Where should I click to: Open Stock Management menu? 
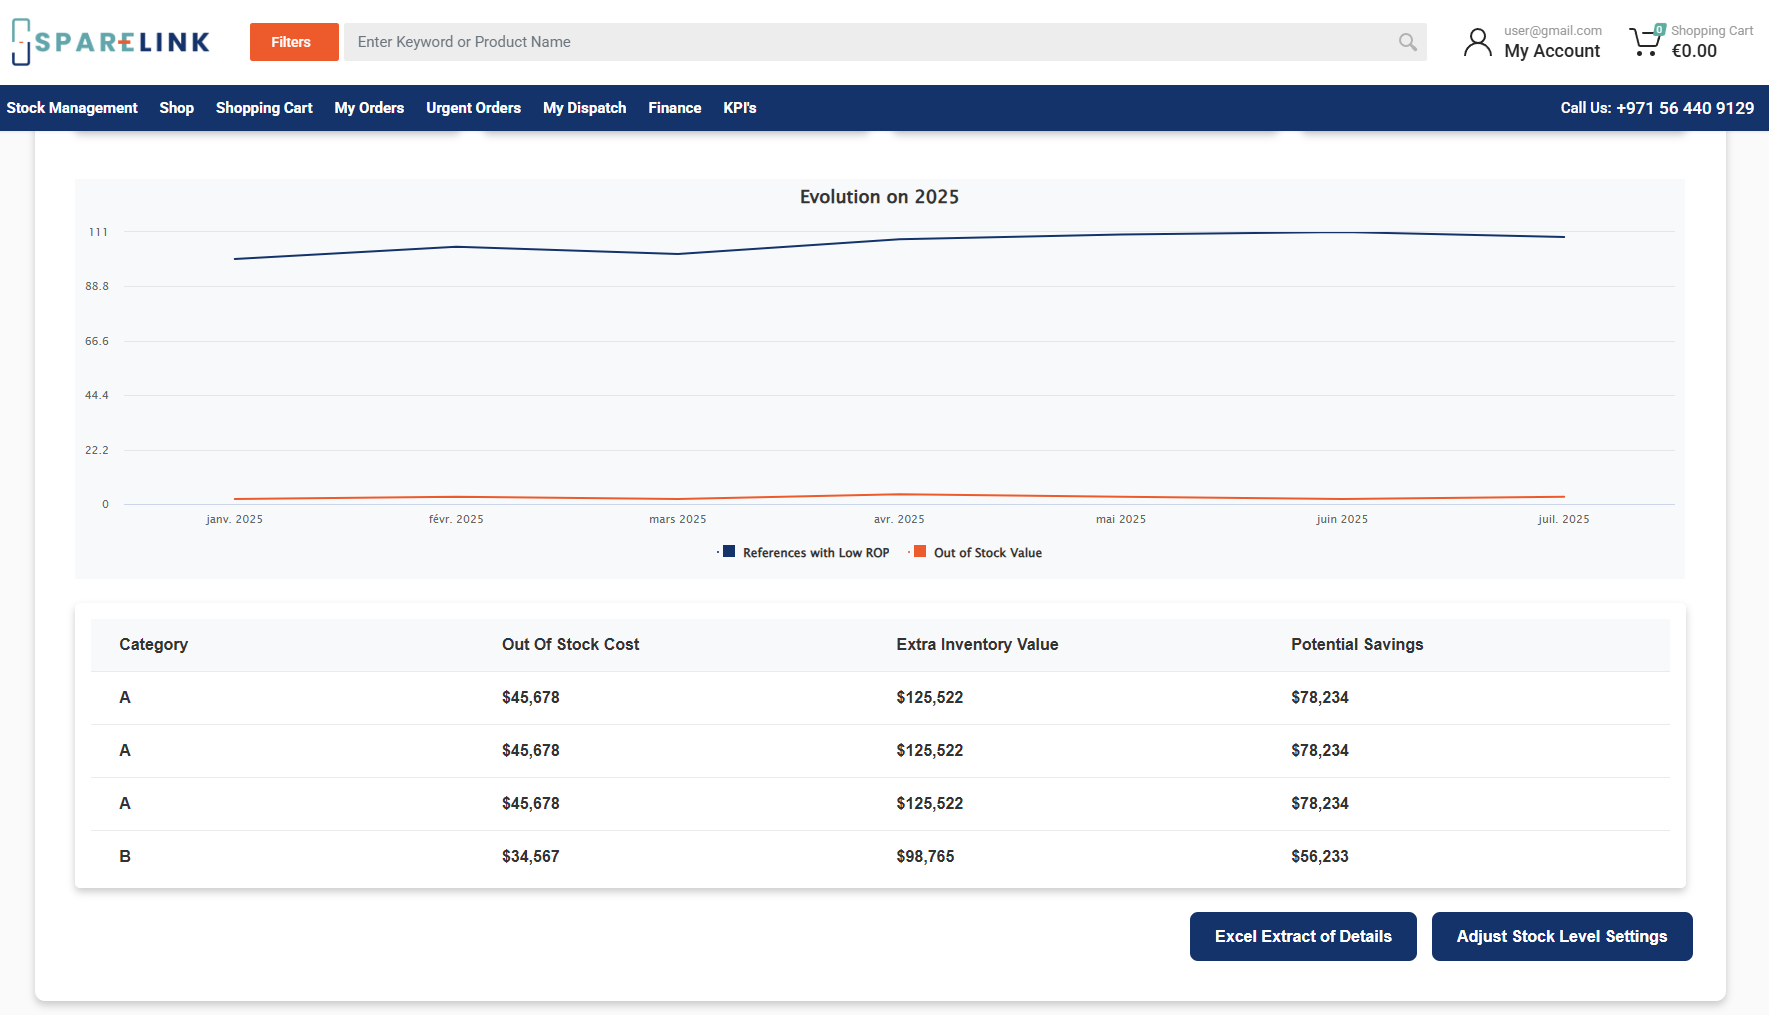pos(72,108)
